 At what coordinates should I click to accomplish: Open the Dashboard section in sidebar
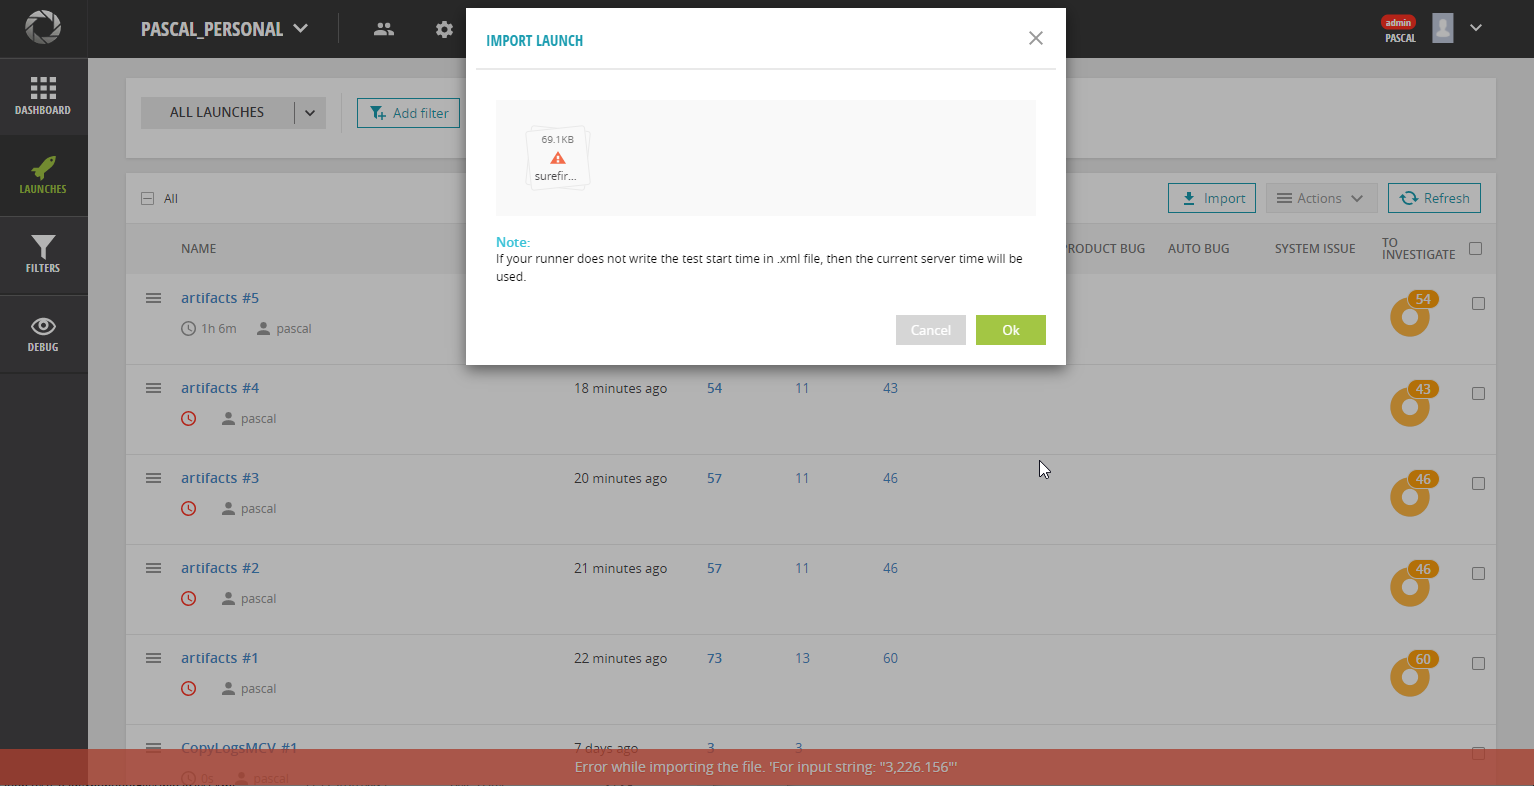click(43, 96)
